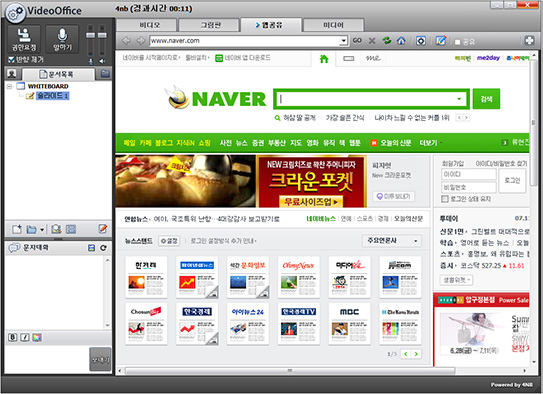543x394 pixels.
Task: Click the microphone speak button
Action: point(62,39)
